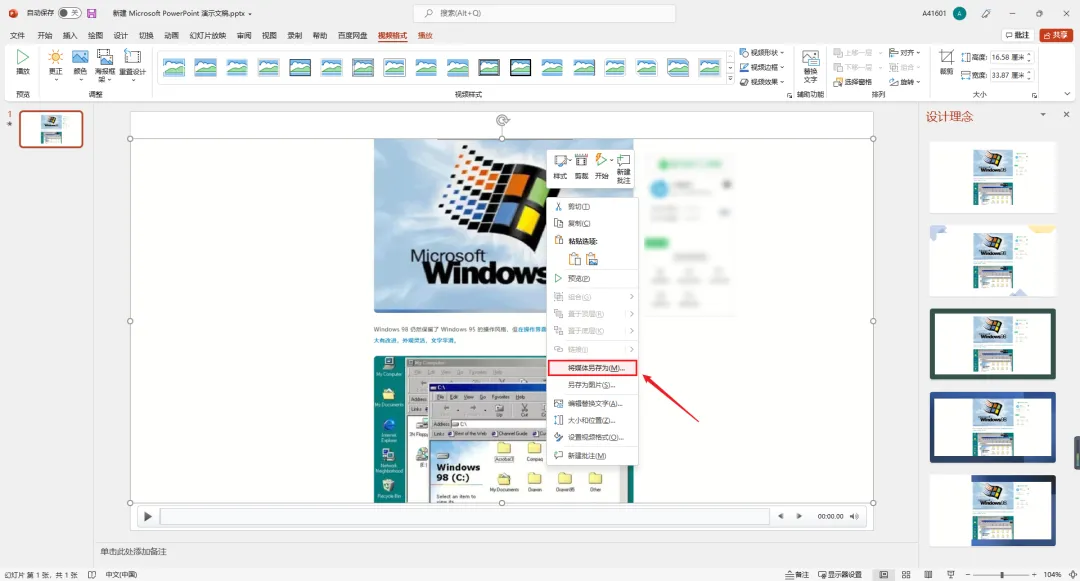Click the PowerPoint logo icon in title bar
Viewport: 1080px width, 581px height.
click(13, 13)
